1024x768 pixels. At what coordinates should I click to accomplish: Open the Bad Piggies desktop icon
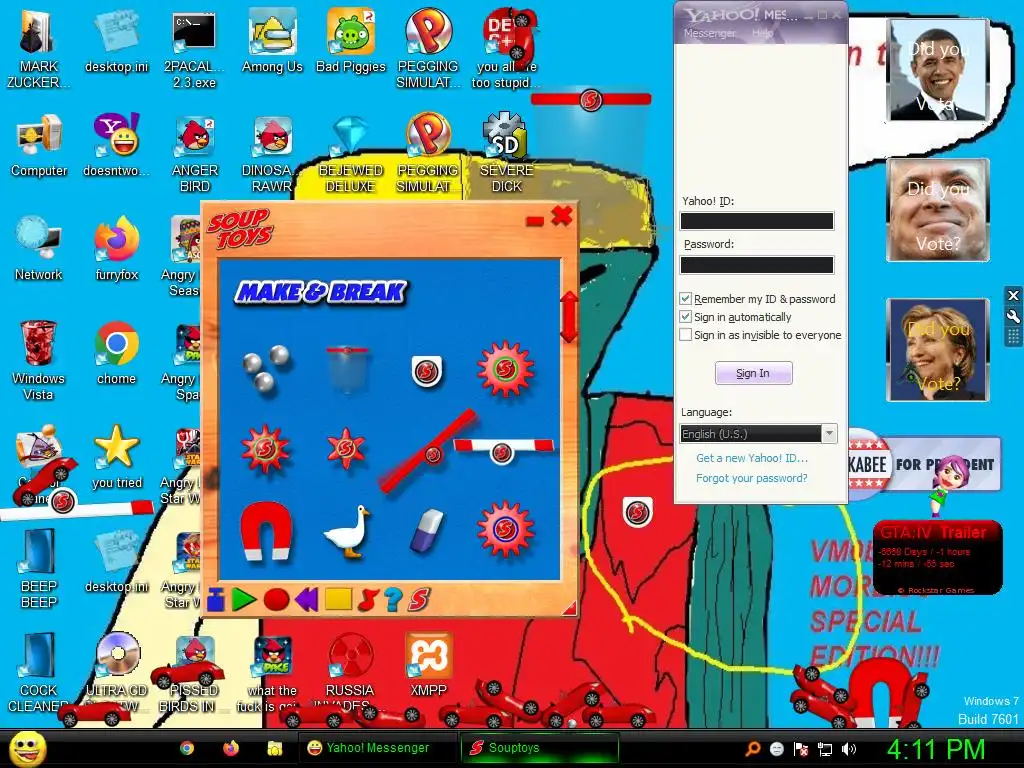coord(351,40)
